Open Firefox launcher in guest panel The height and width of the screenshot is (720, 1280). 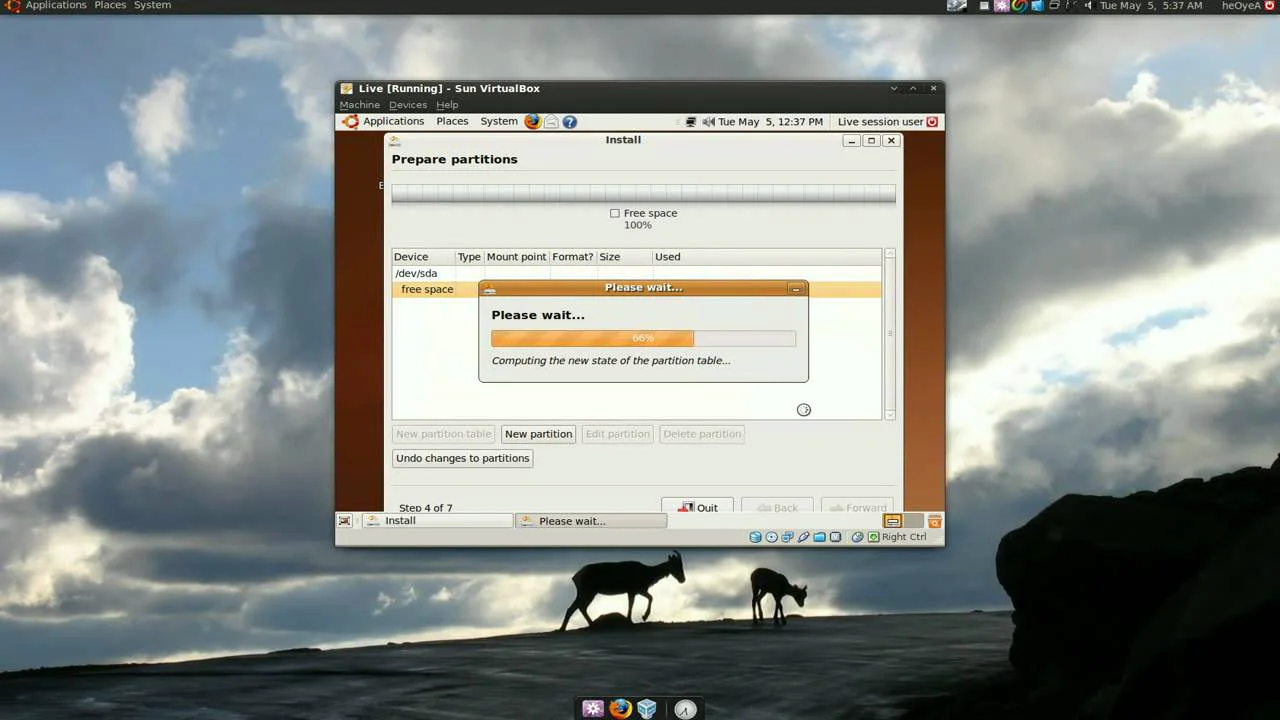click(532, 122)
